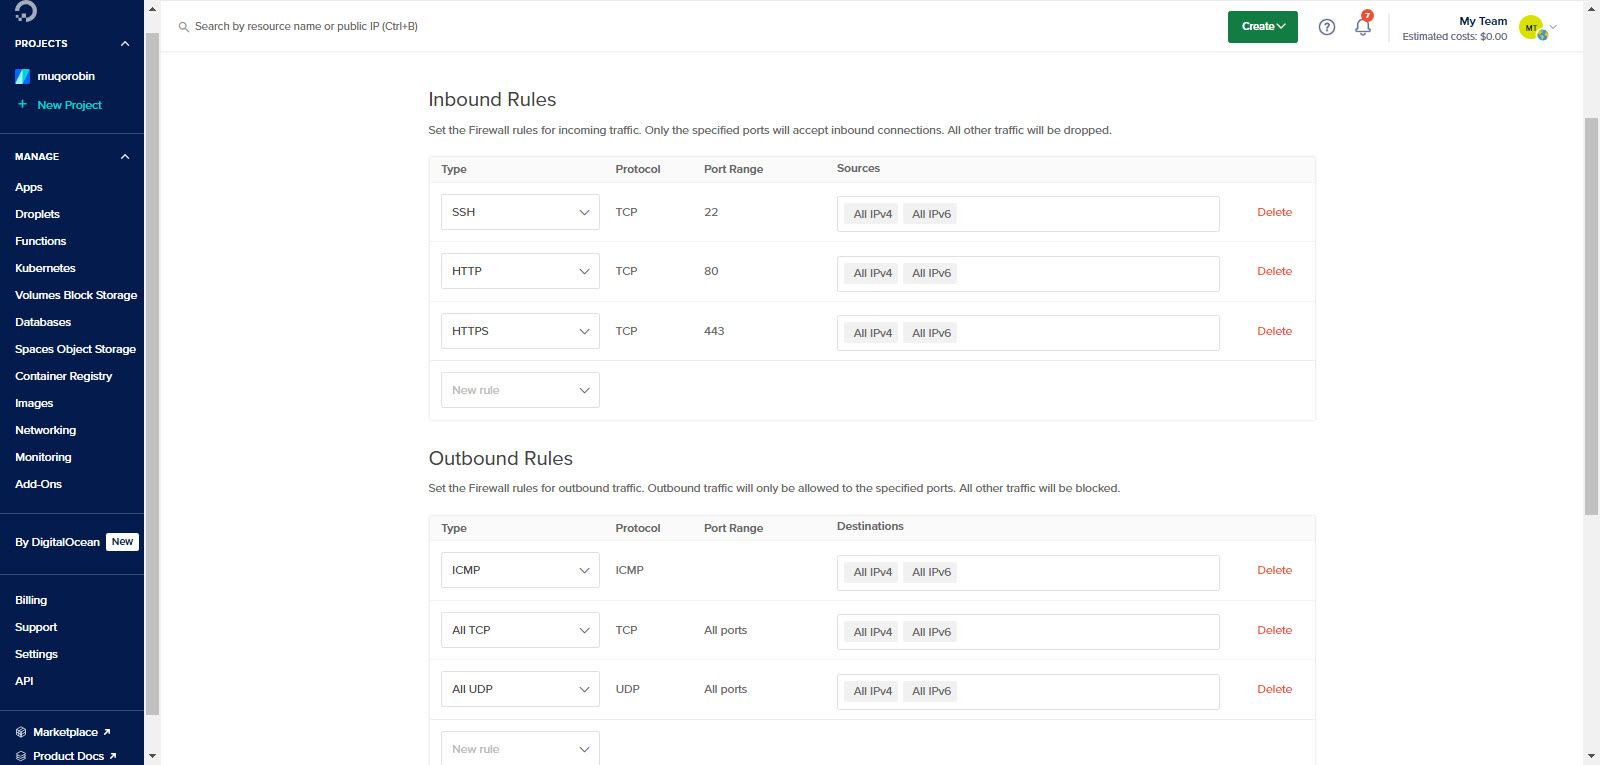Click All IPv6 tag in ICMP rule

pos(931,572)
